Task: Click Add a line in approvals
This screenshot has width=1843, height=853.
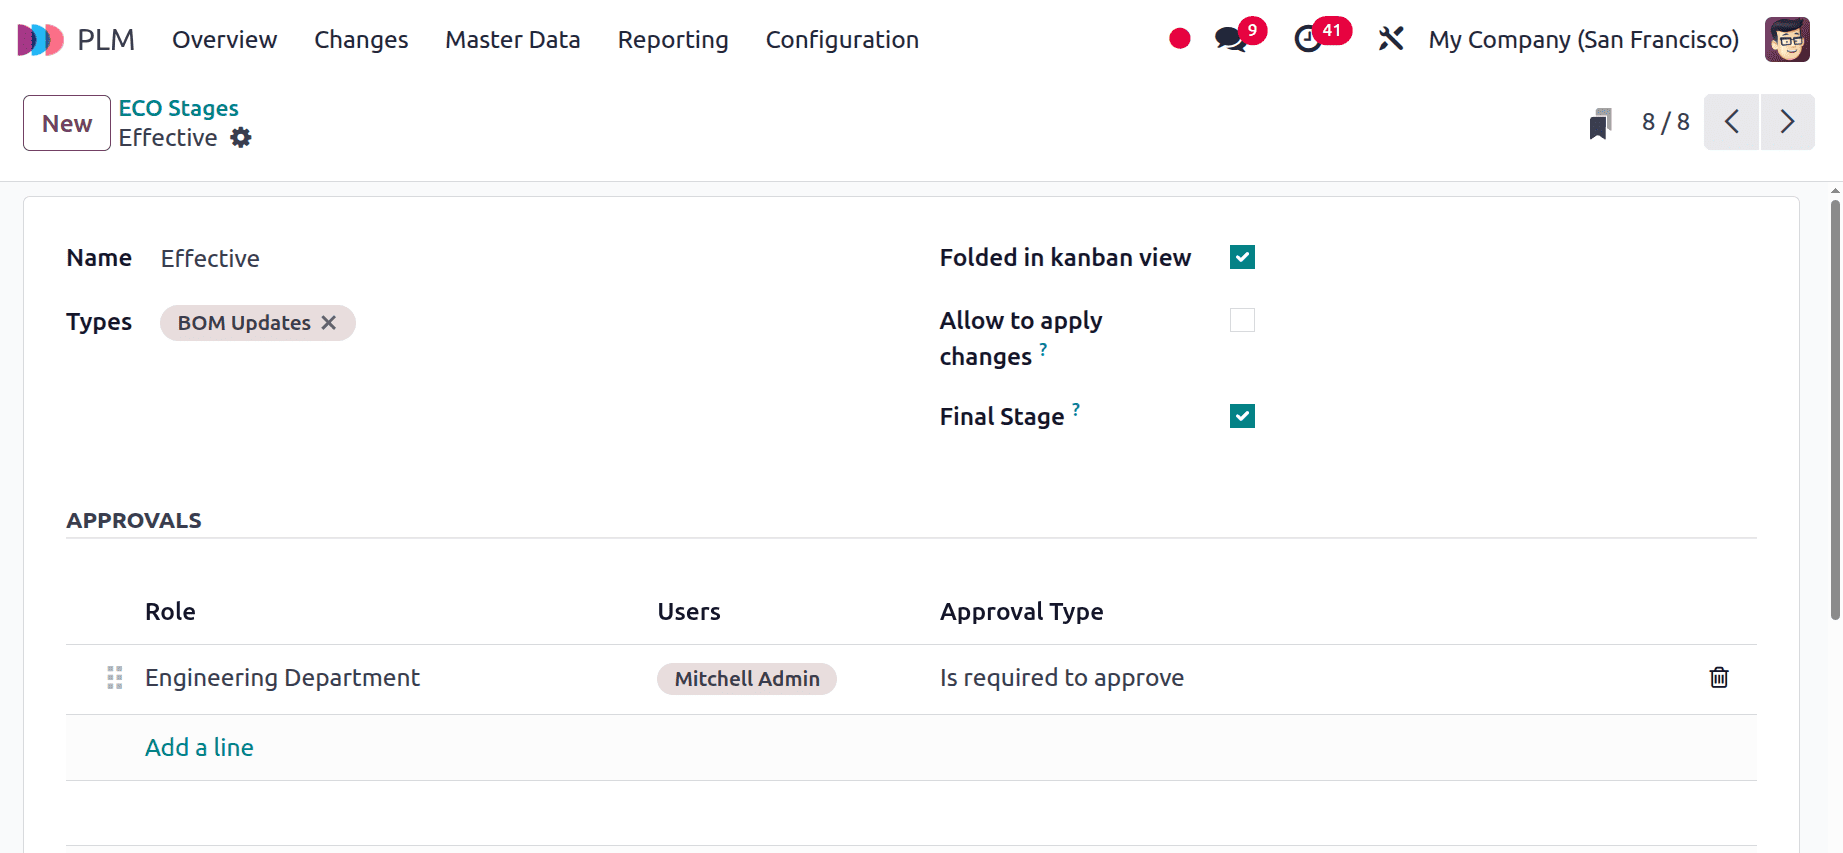Action: [x=199, y=748]
